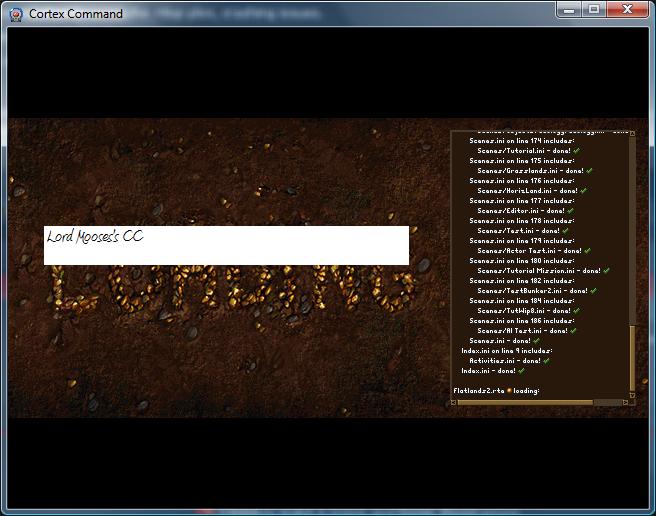Minimize the Cortex Command window
This screenshot has height=516, width=656.
(571, 10)
